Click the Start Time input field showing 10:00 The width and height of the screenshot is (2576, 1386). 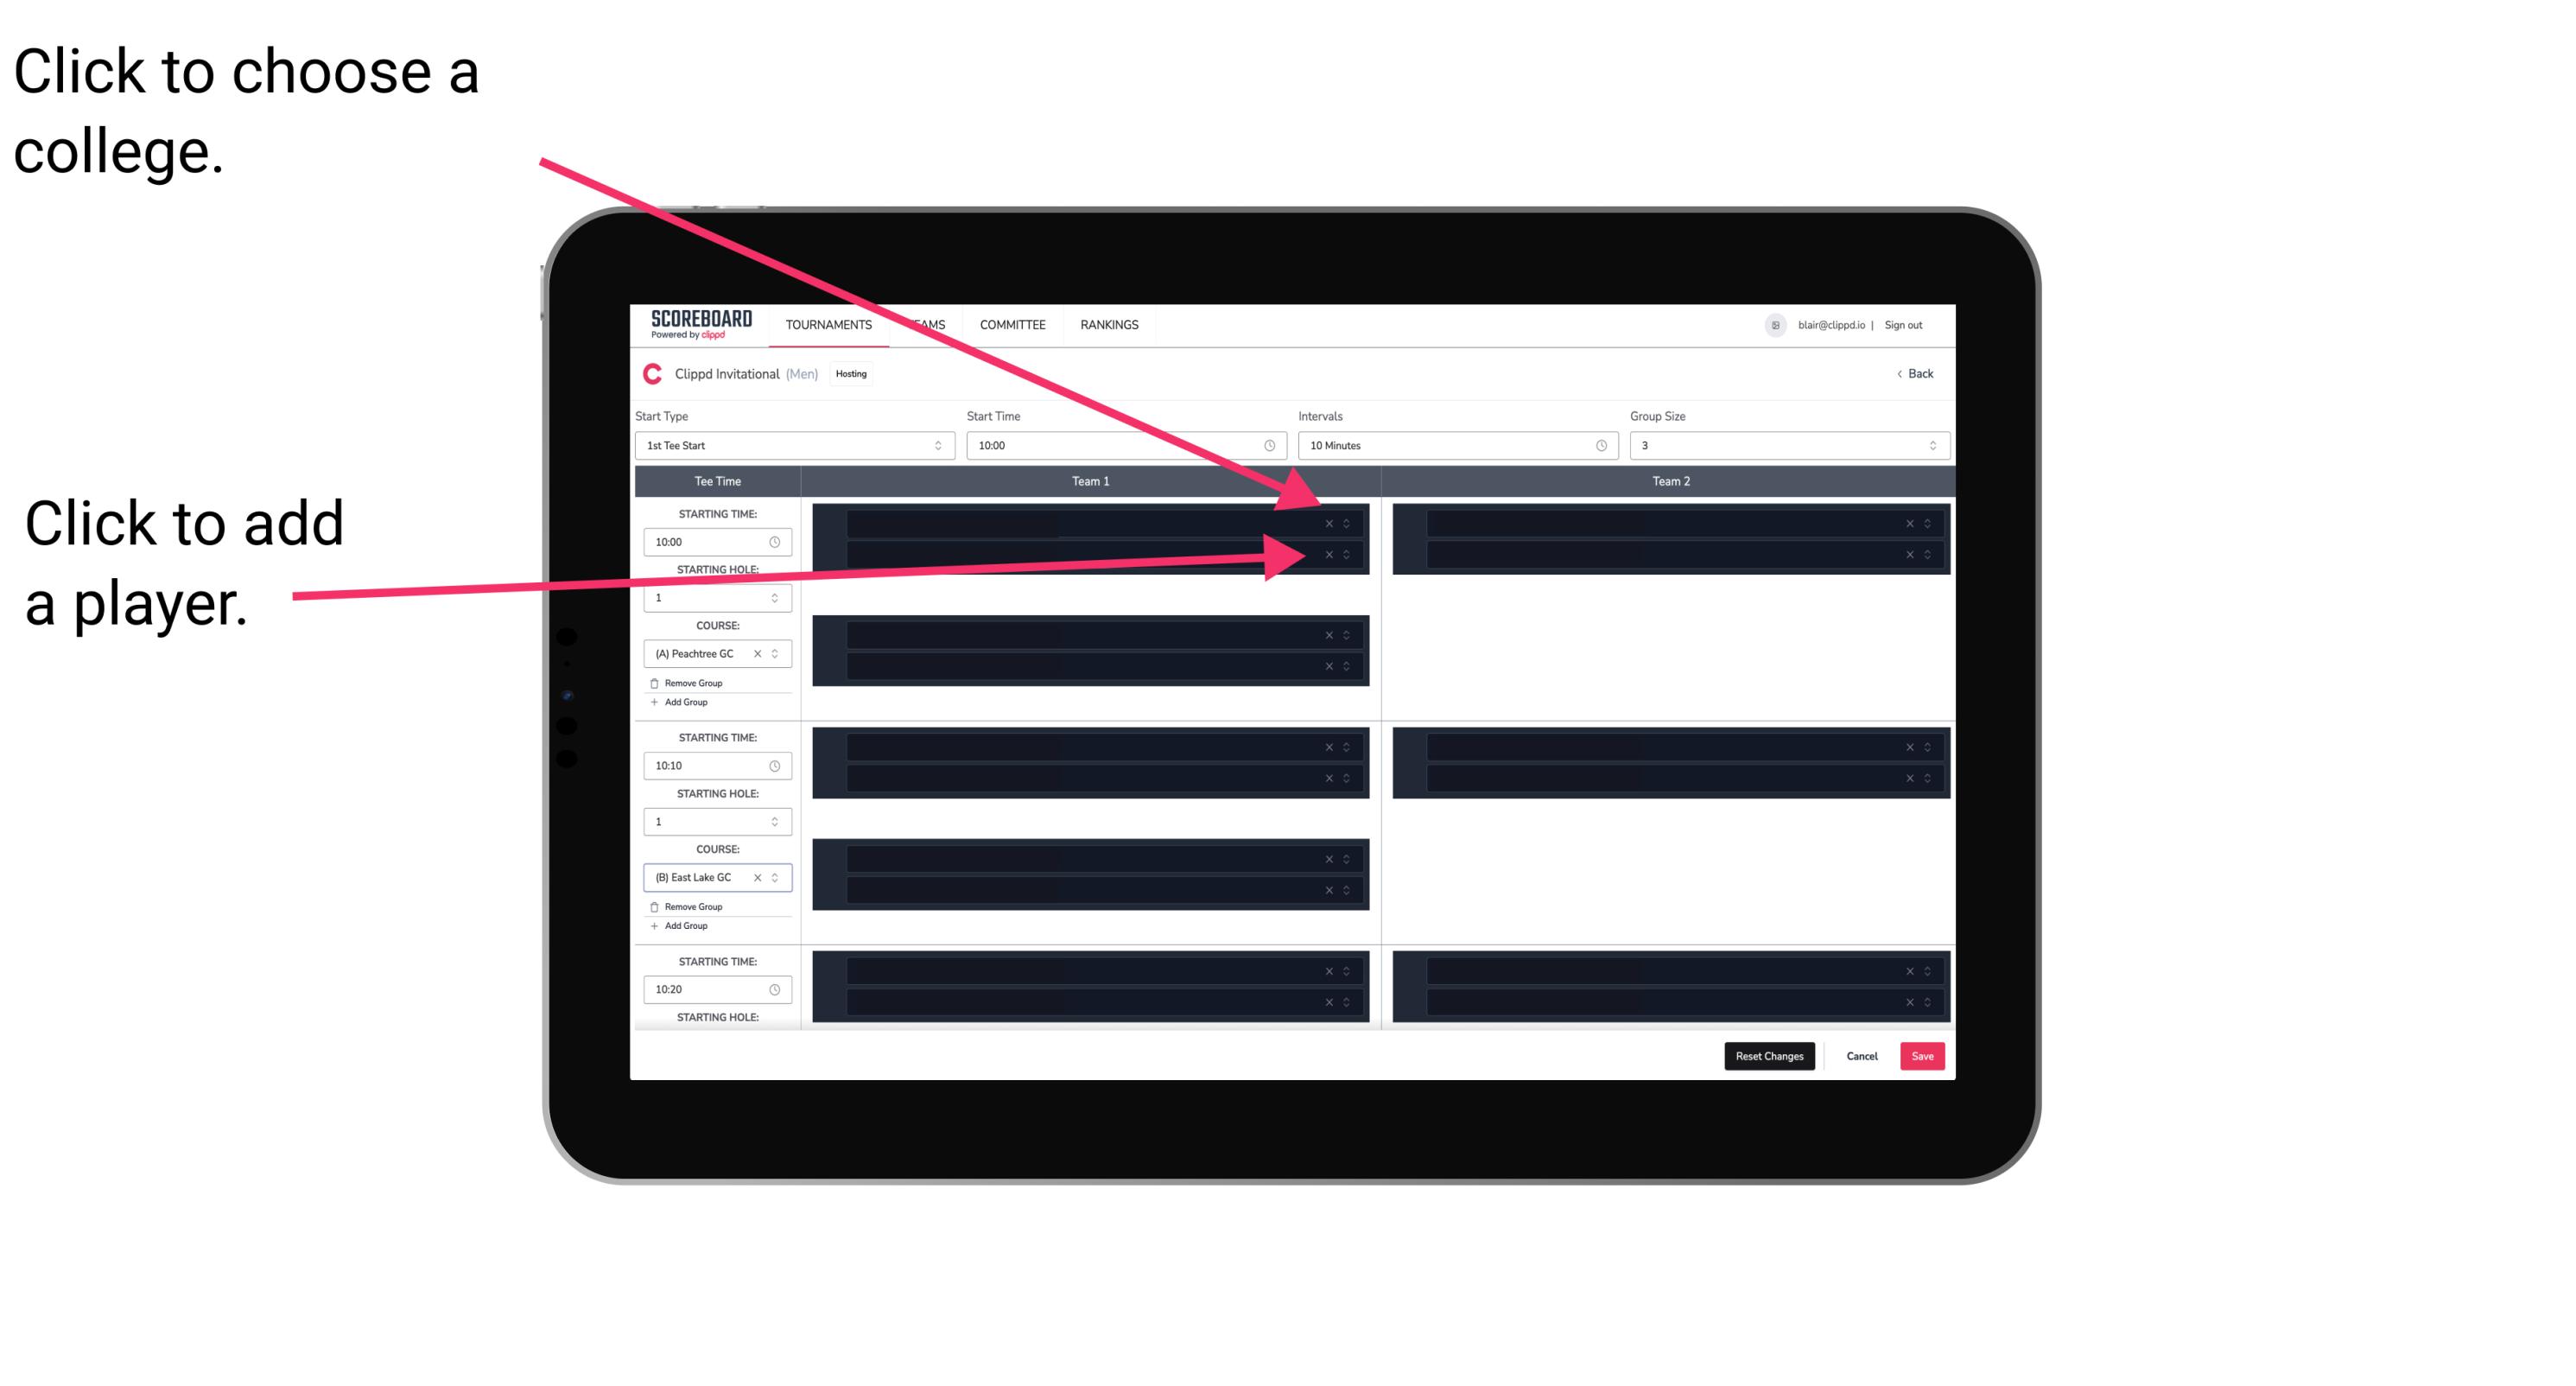click(x=1124, y=446)
